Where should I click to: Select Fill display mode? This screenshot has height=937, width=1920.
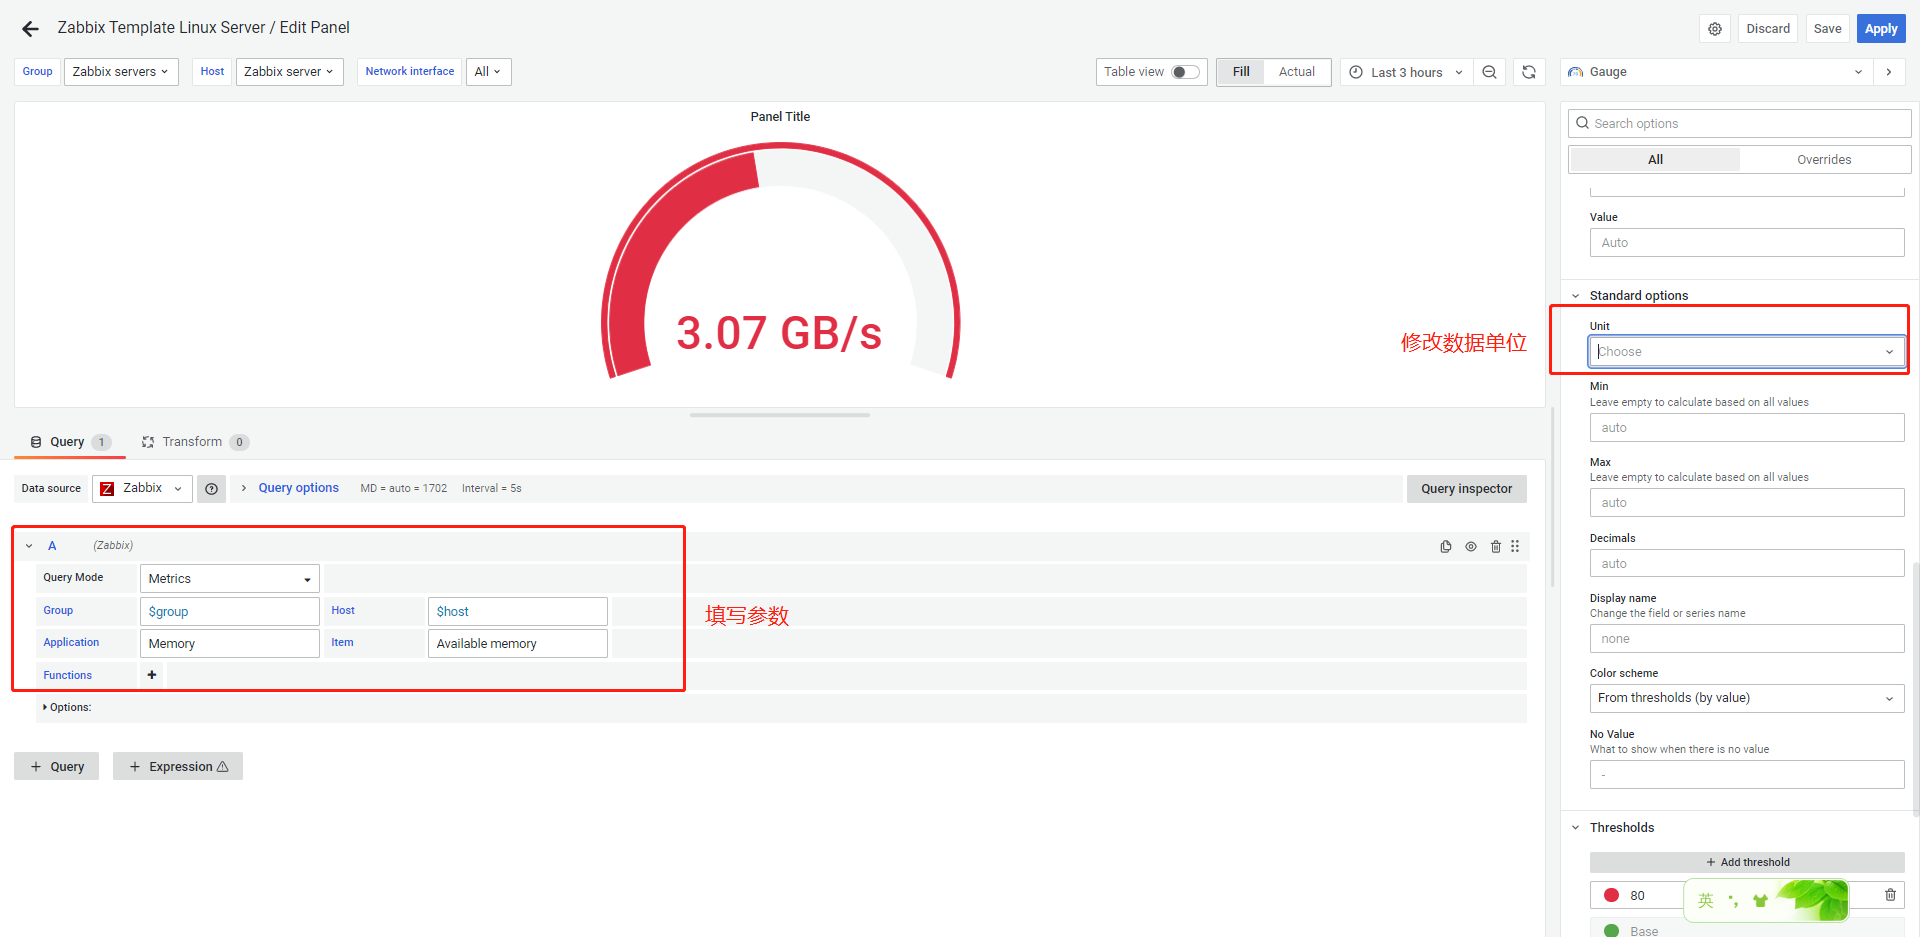point(1241,72)
